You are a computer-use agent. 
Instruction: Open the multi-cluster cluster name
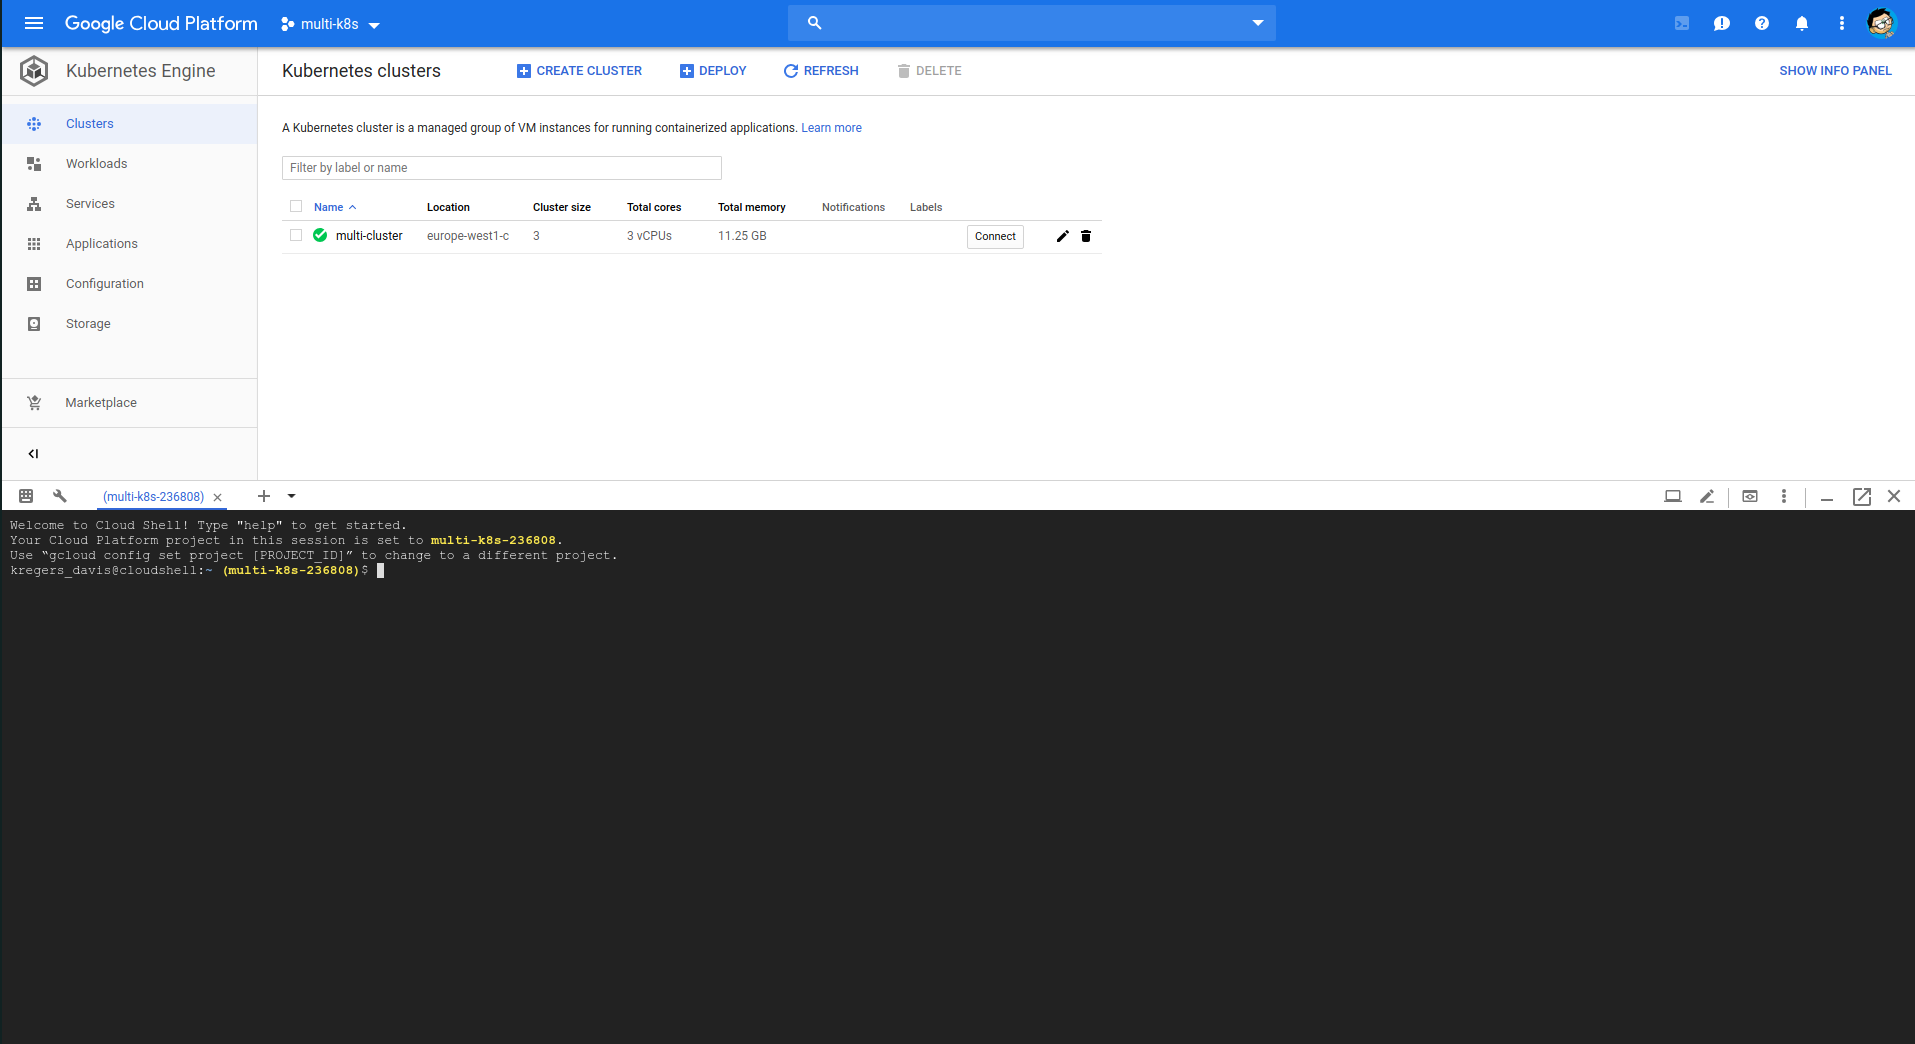coord(369,236)
